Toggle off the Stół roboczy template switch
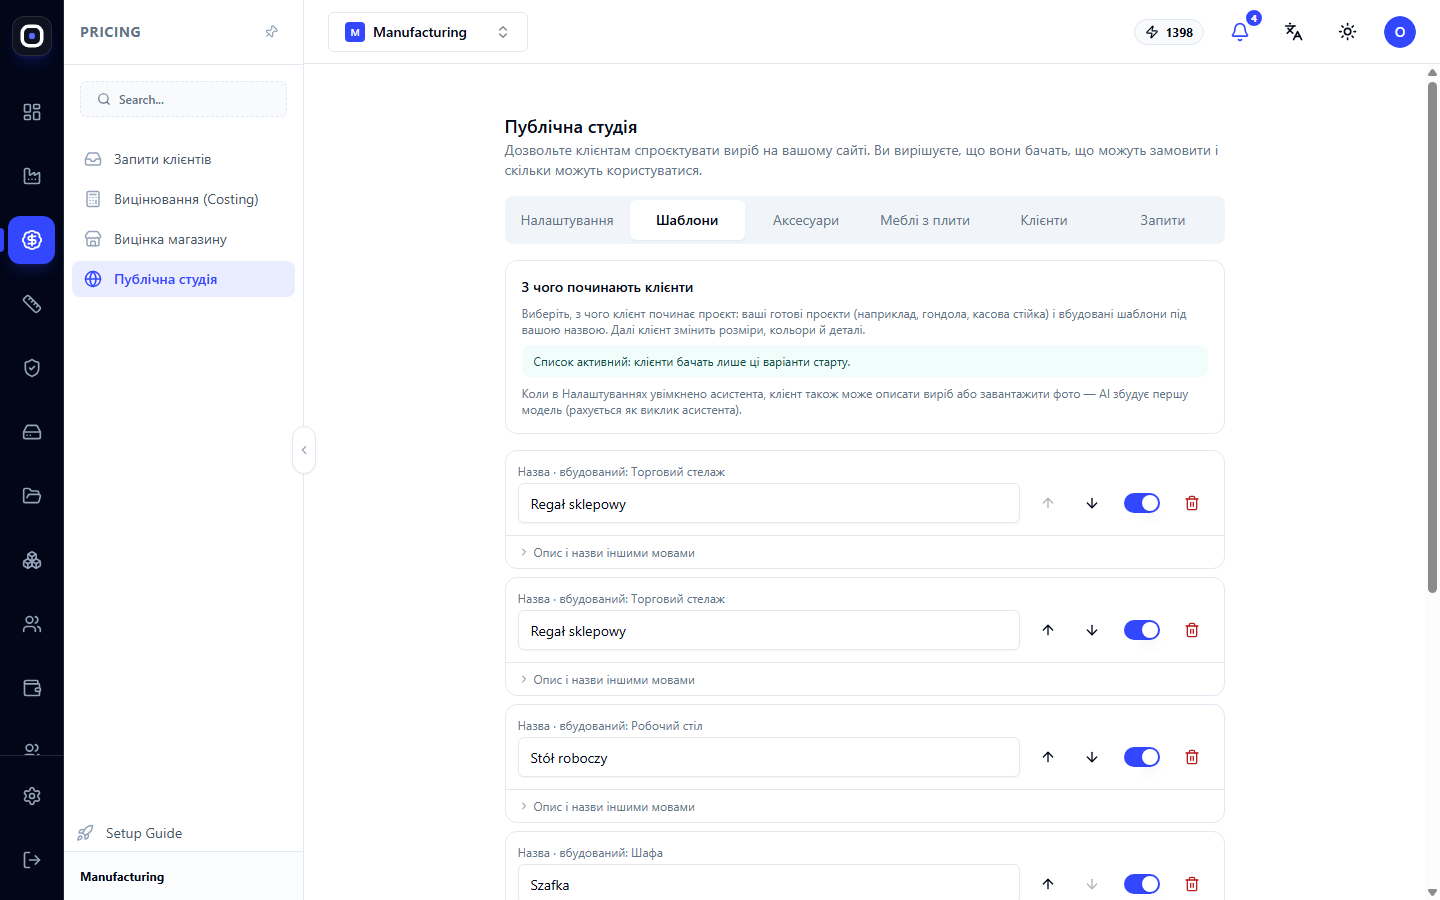Screen dimensions: 1440x900 (1142, 757)
